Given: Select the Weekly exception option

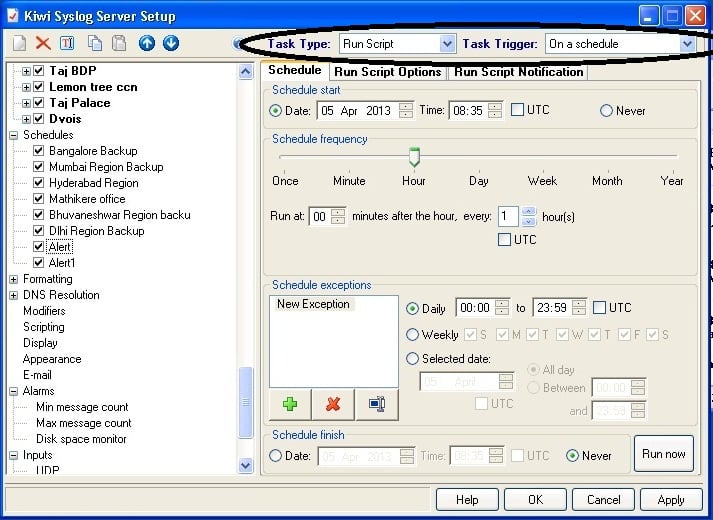Looking at the screenshot, I should pos(412,335).
